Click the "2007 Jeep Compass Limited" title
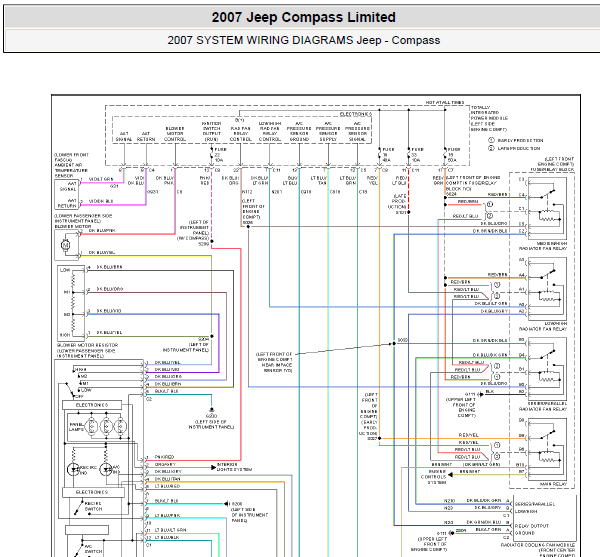Viewport: 600px width, 557px height. (303, 17)
